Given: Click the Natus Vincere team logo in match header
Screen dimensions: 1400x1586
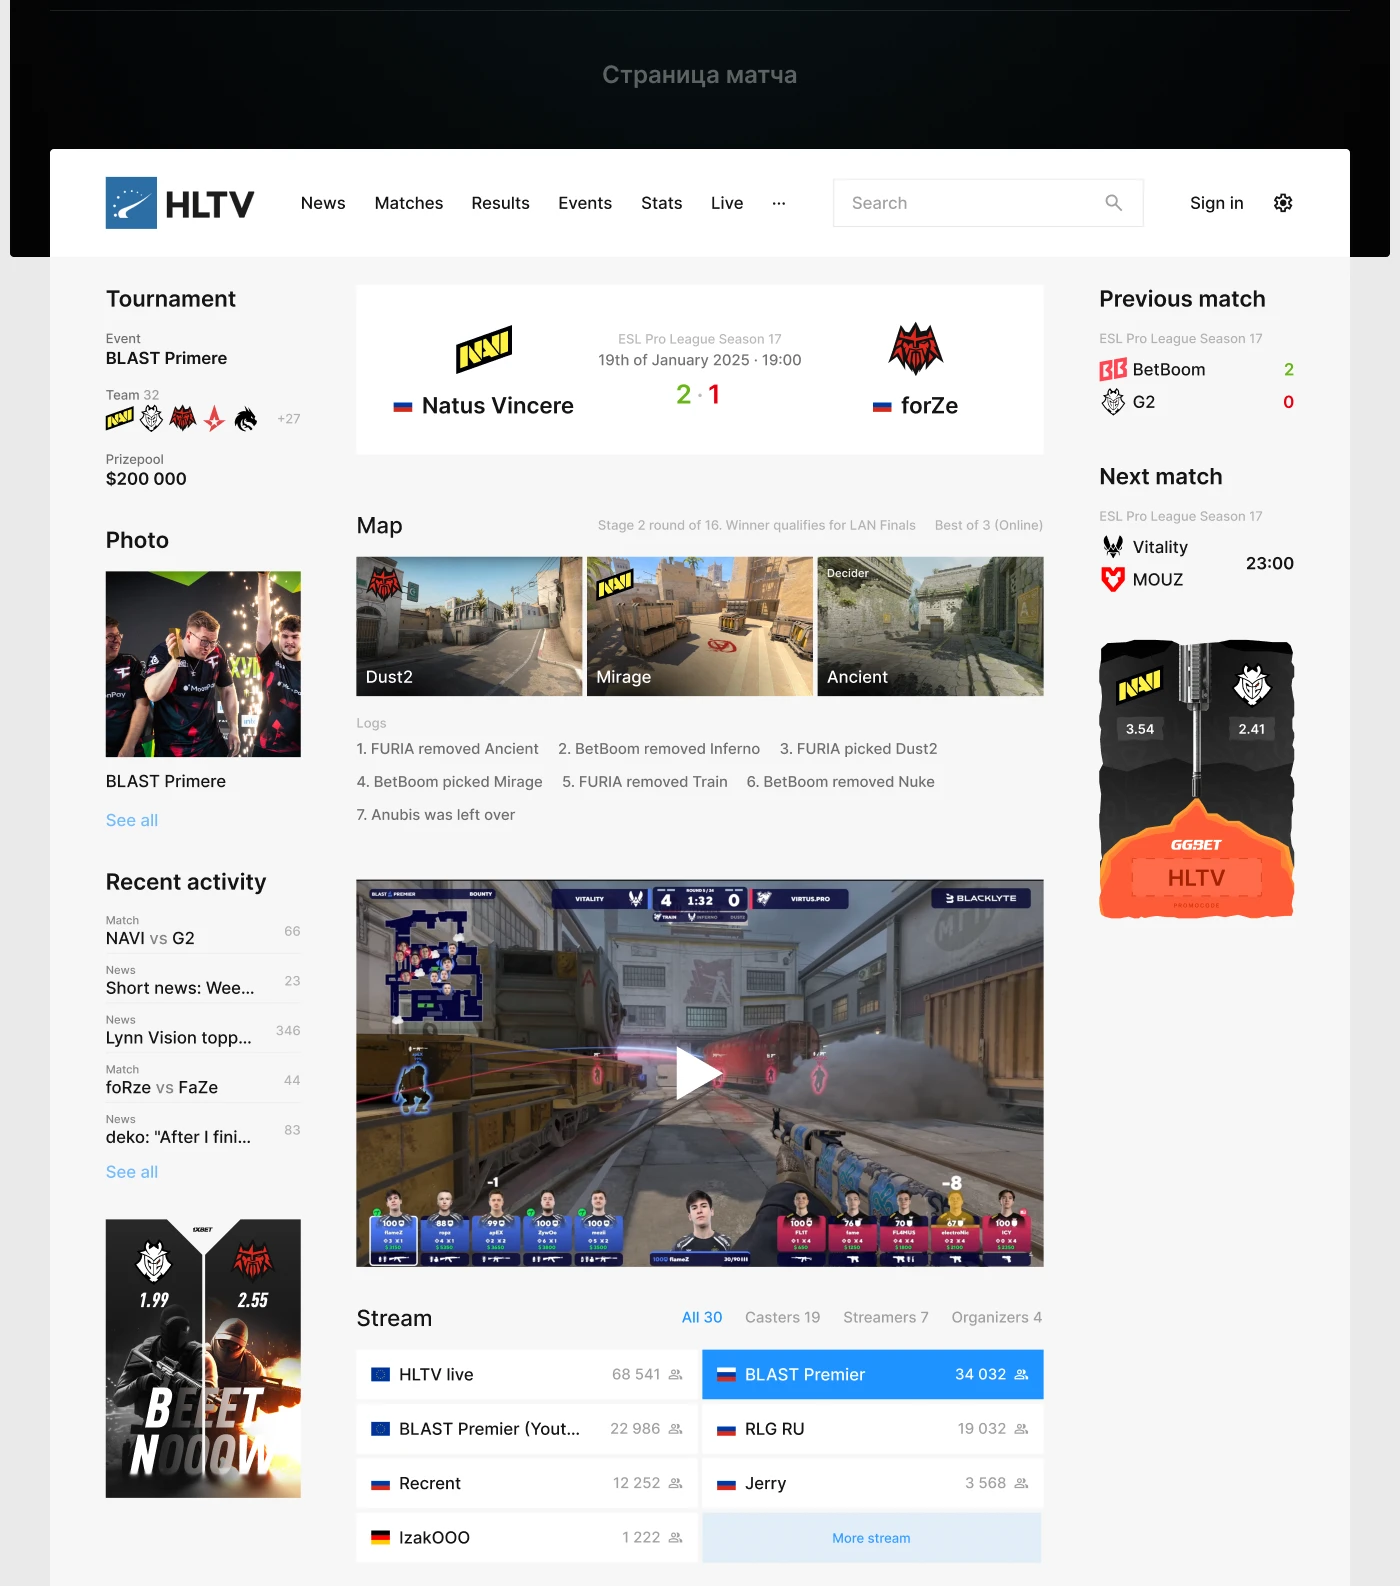Looking at the screenshot, I should click(484, 349).
